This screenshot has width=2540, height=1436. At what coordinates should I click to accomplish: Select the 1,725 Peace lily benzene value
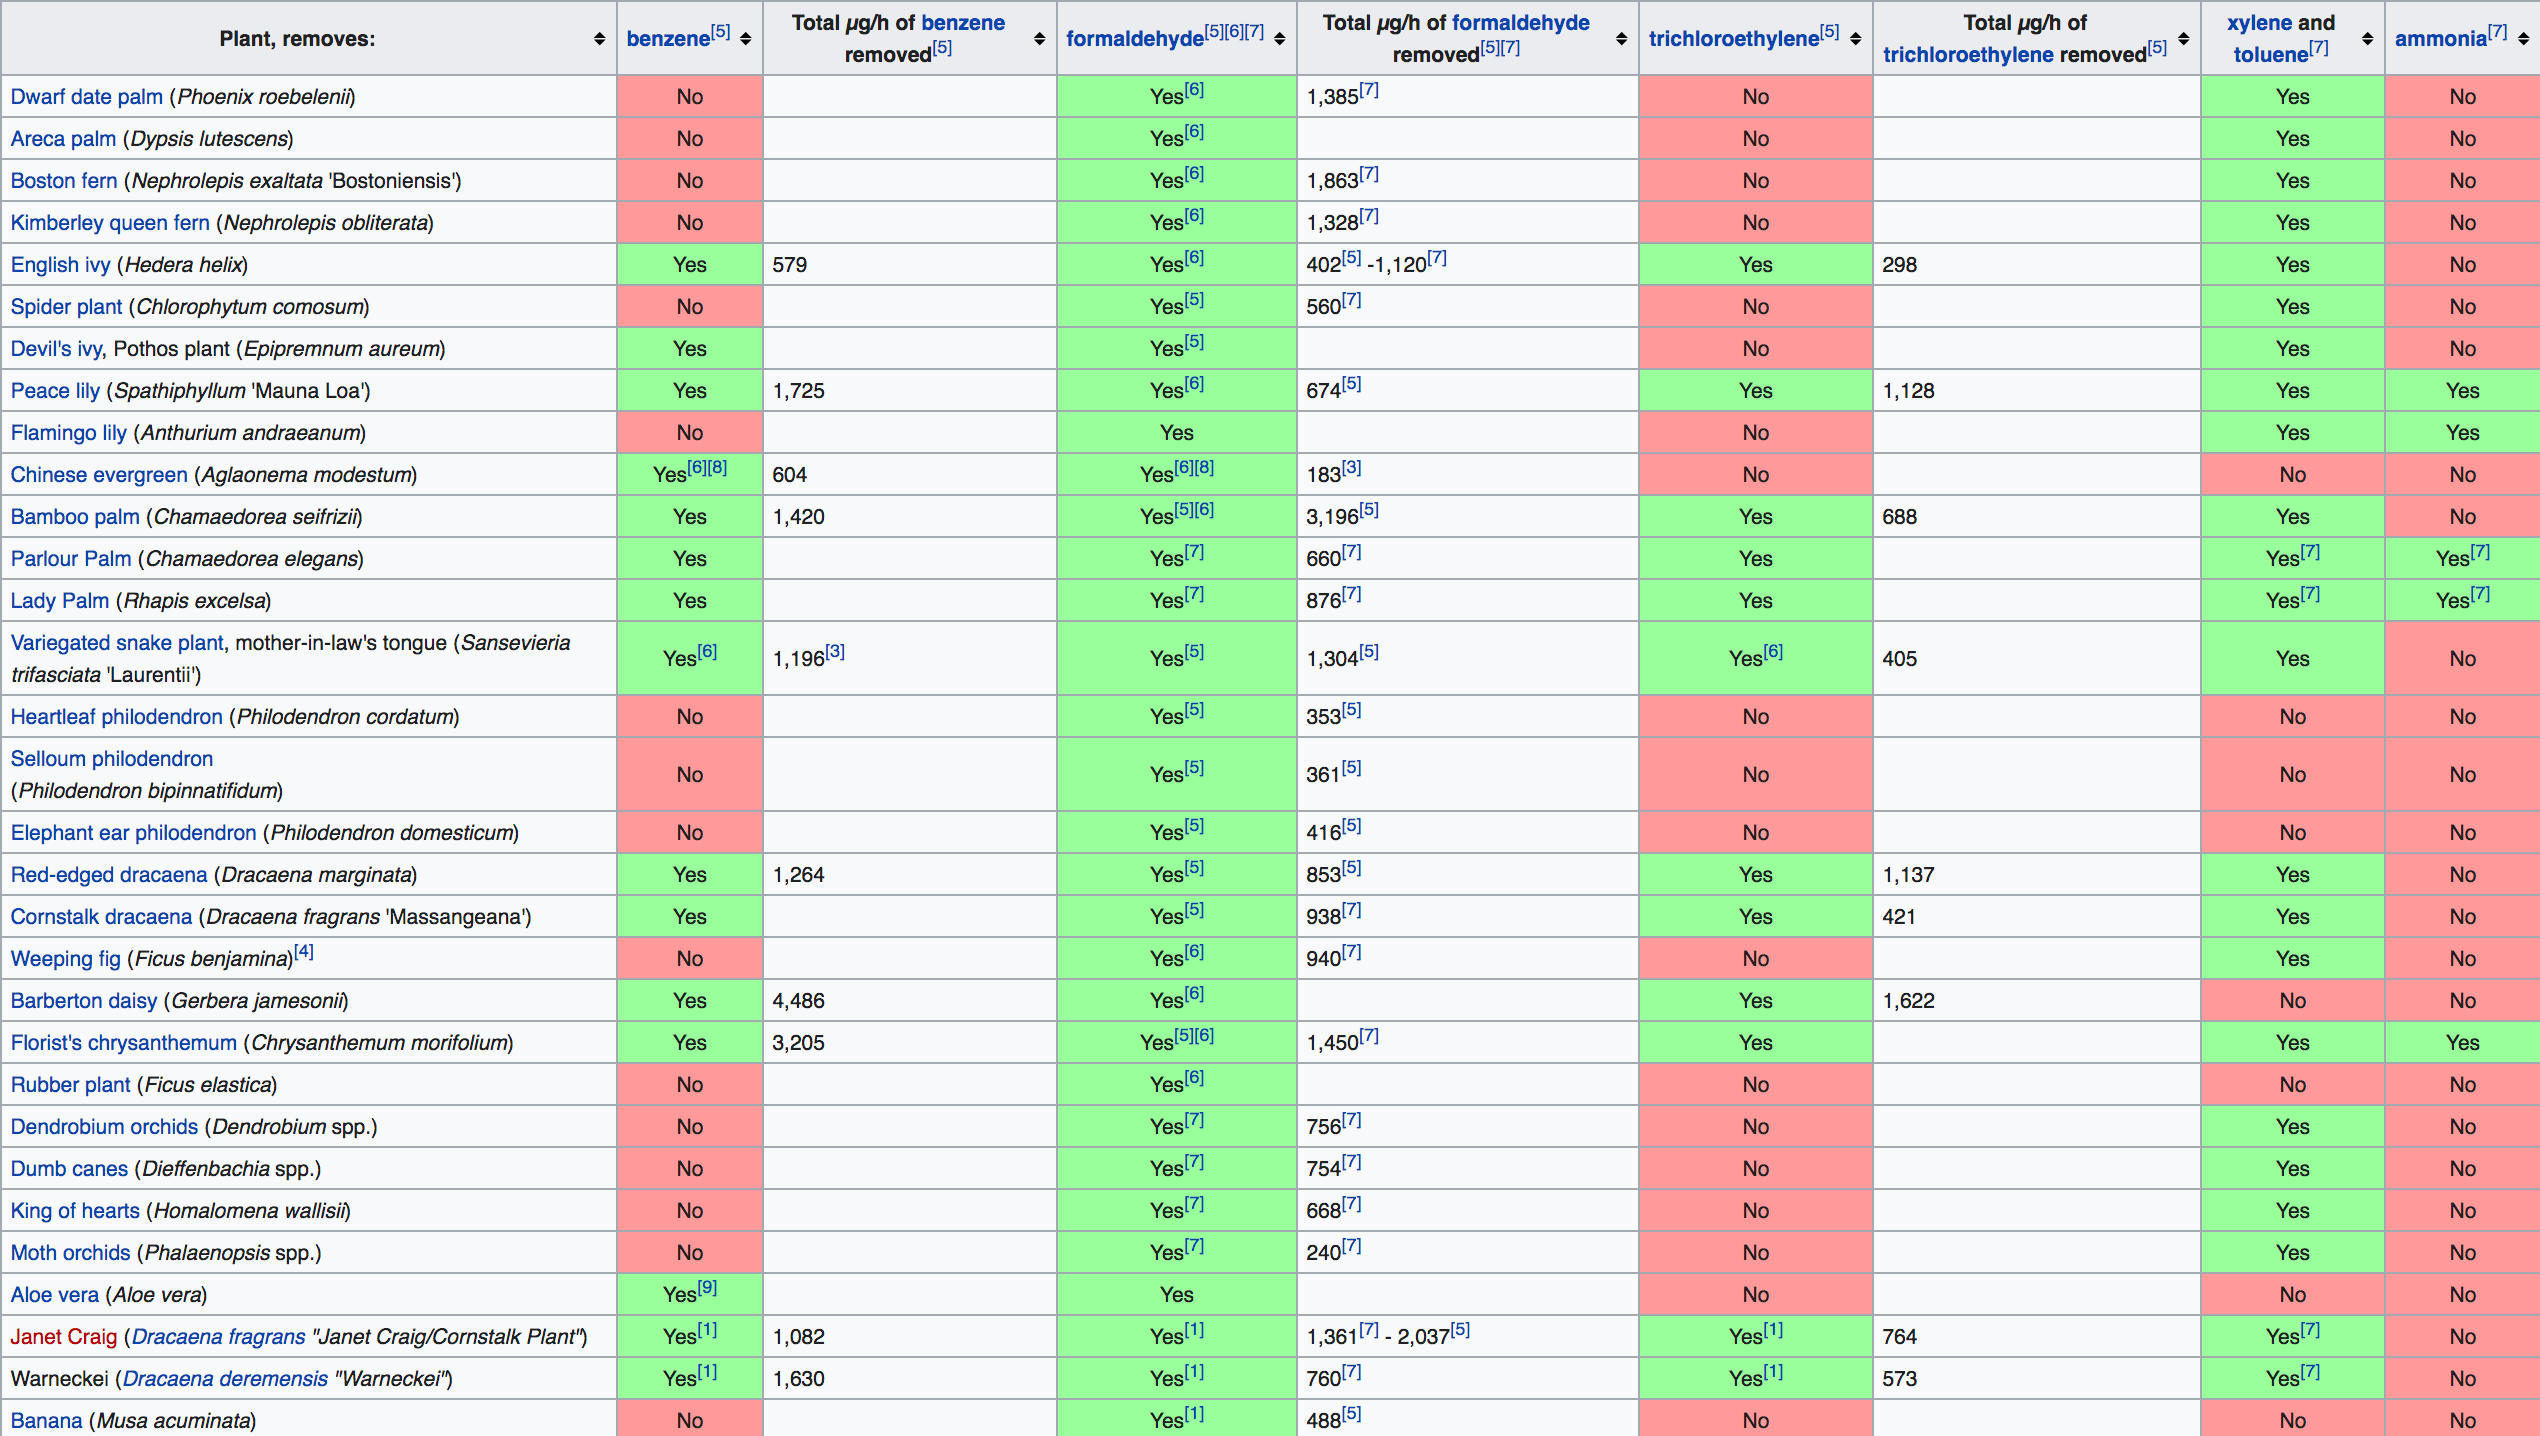(x=798, y=391)
